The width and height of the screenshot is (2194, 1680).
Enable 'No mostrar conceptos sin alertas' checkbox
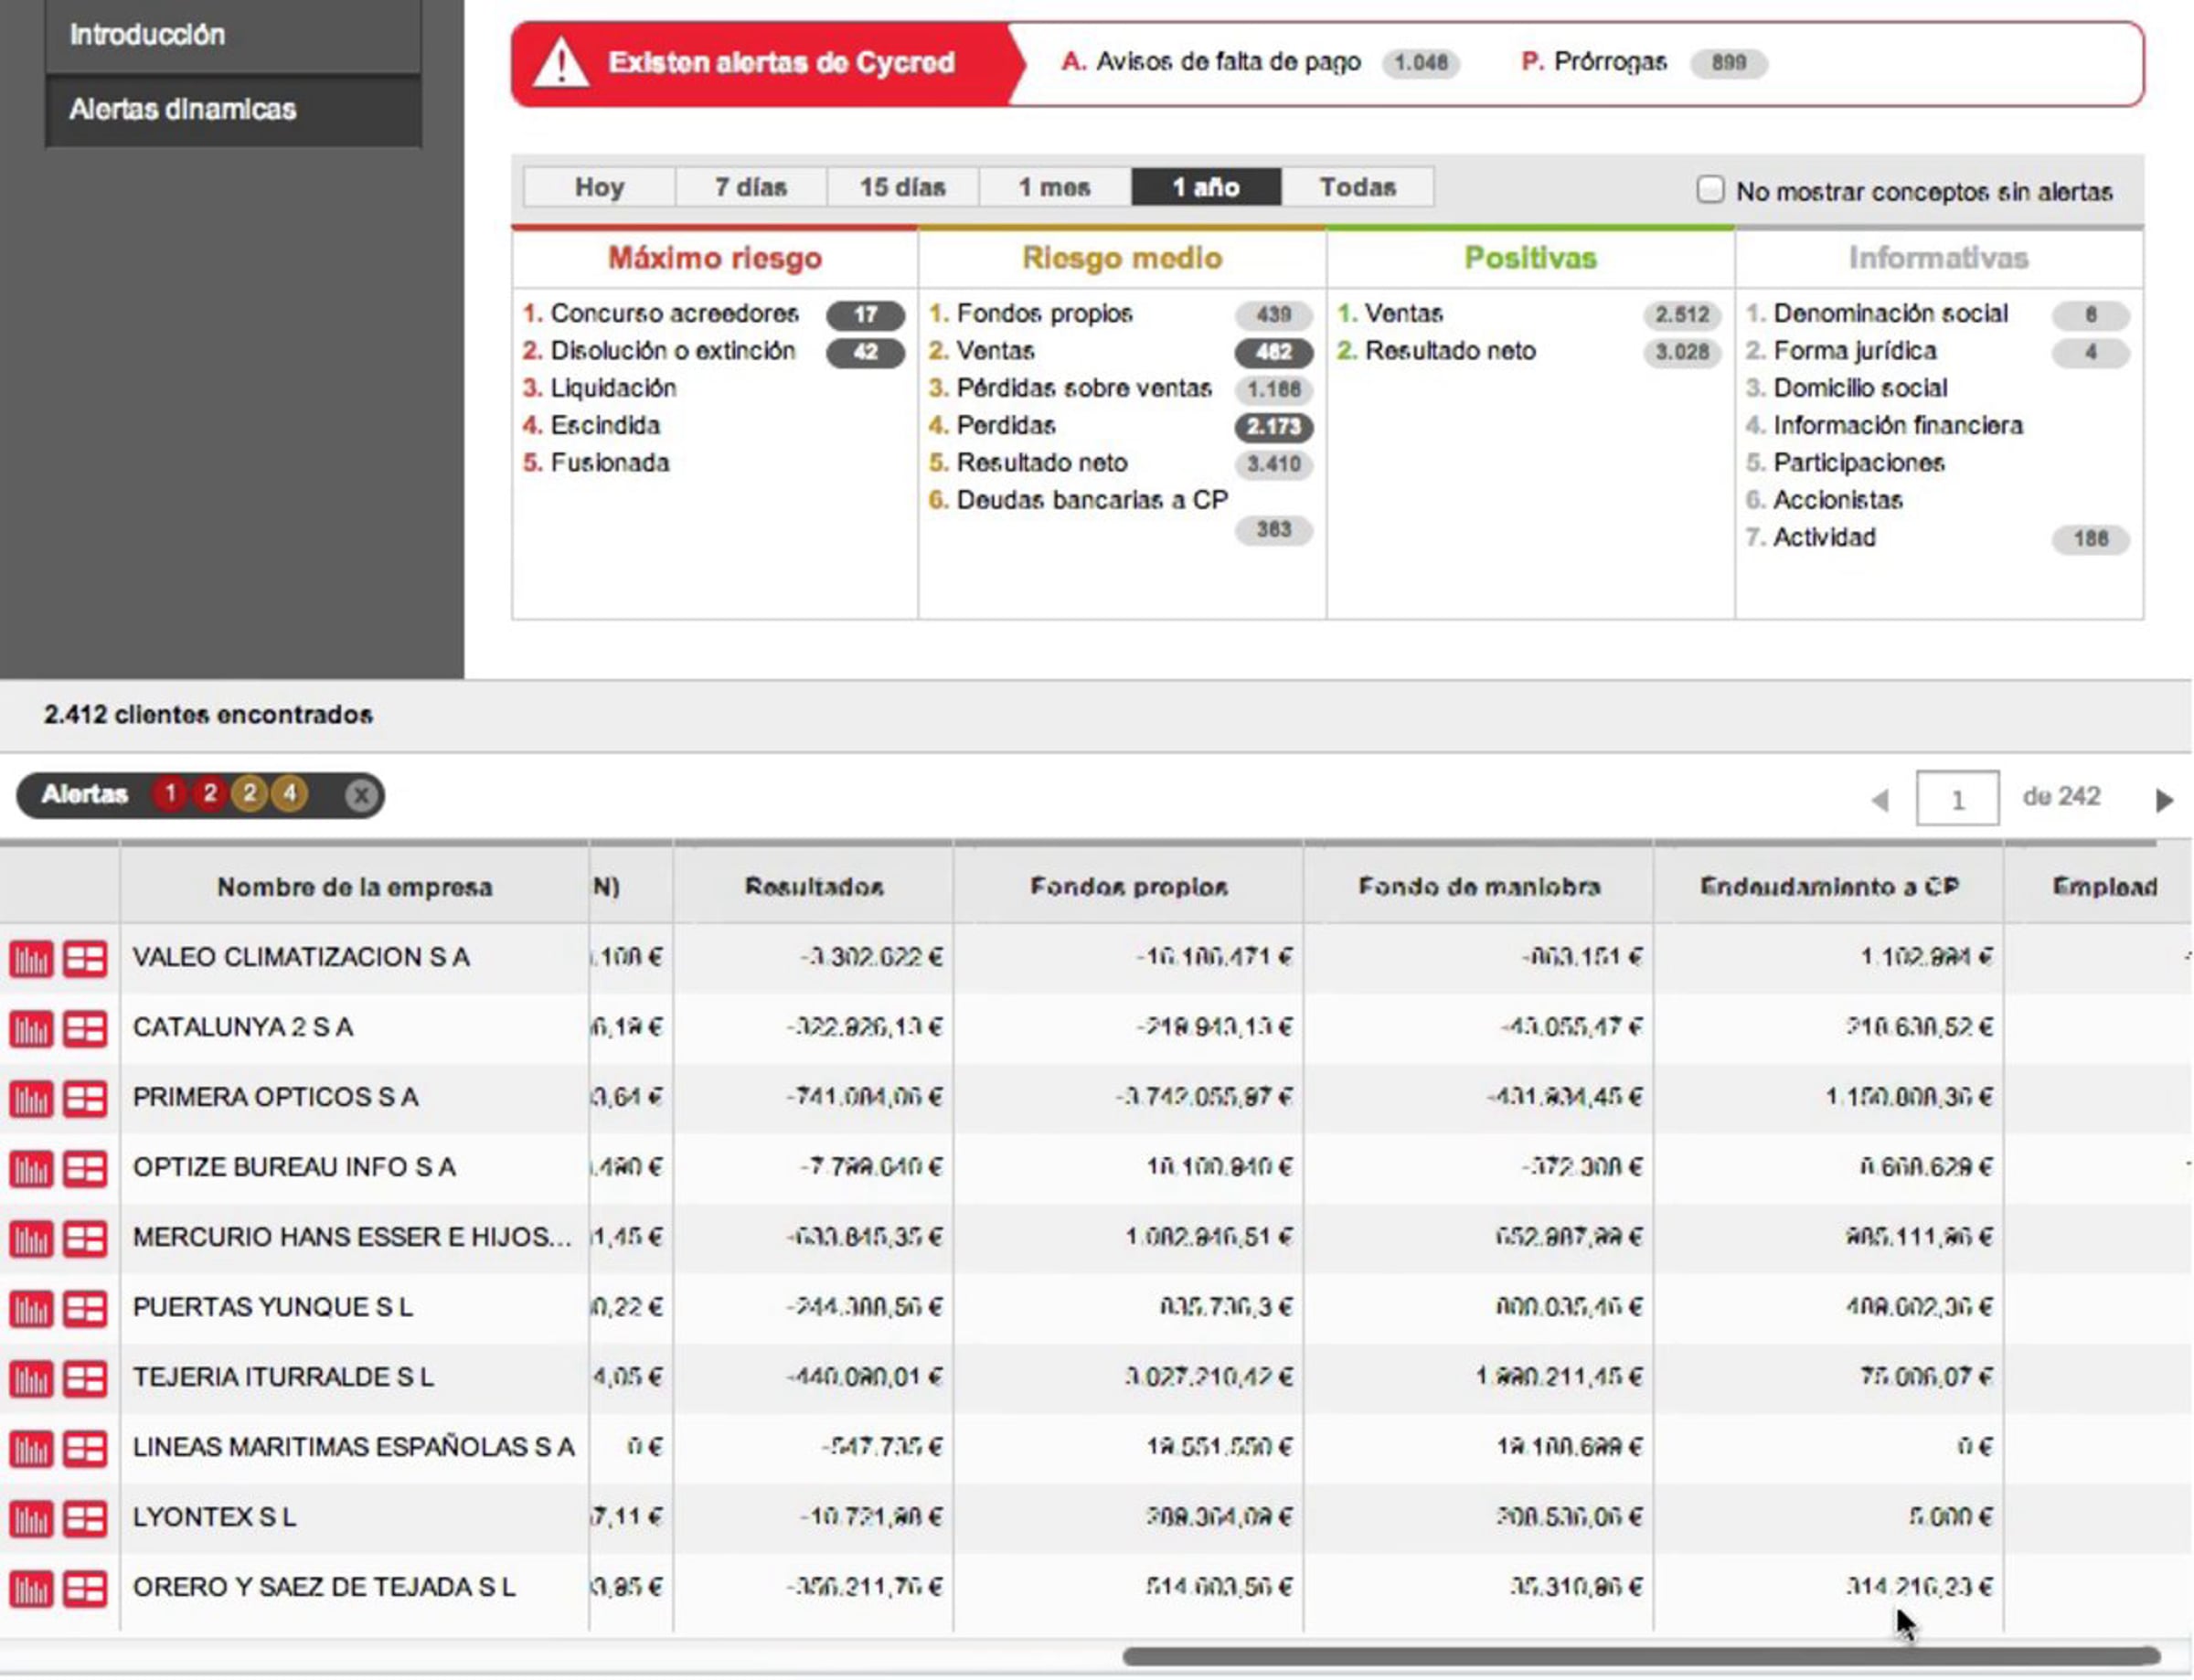tap(1710, 190)
